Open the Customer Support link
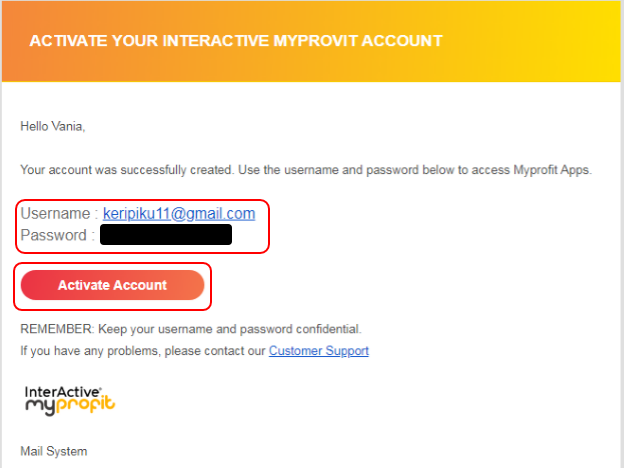This screenshot has height=469, width=626. (318, 351)
